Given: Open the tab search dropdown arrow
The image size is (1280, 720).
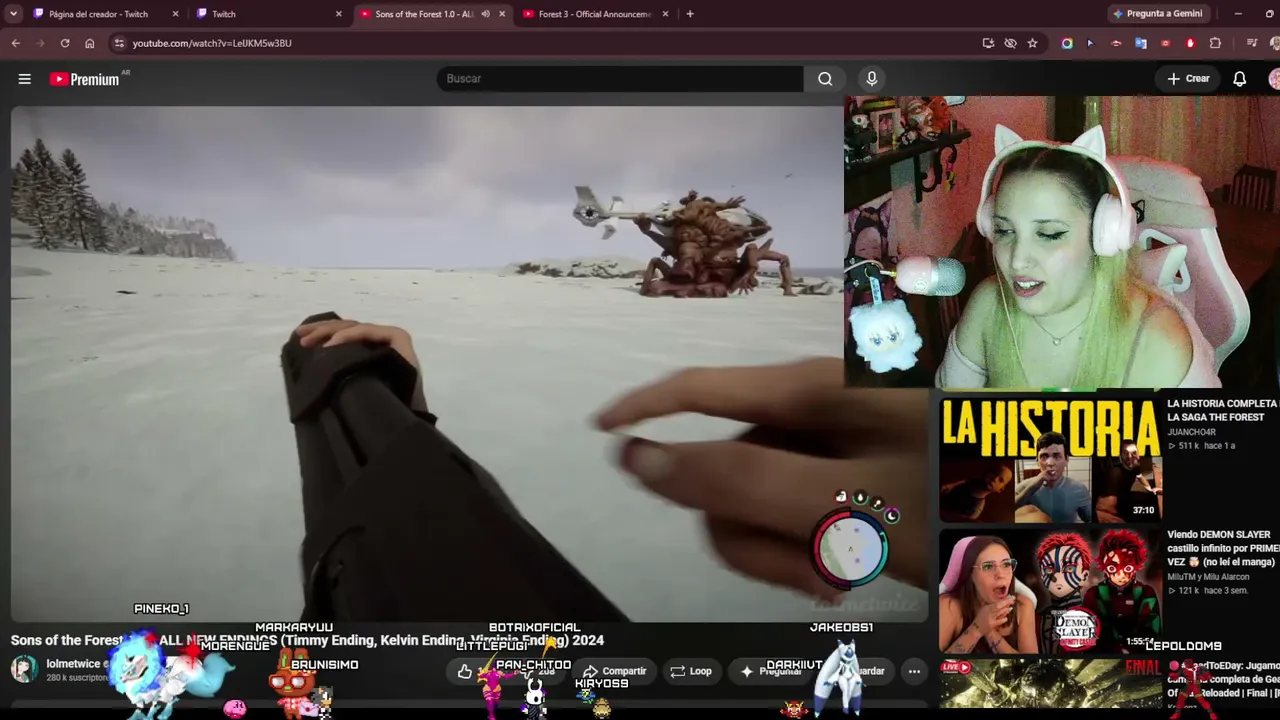Looking at the screenshot, I should pos(14,14).
